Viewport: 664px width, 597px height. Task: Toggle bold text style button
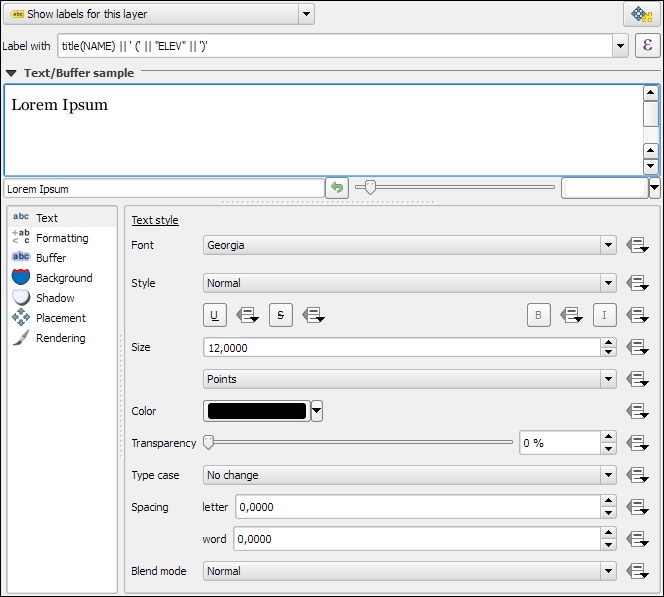[539, 315]
